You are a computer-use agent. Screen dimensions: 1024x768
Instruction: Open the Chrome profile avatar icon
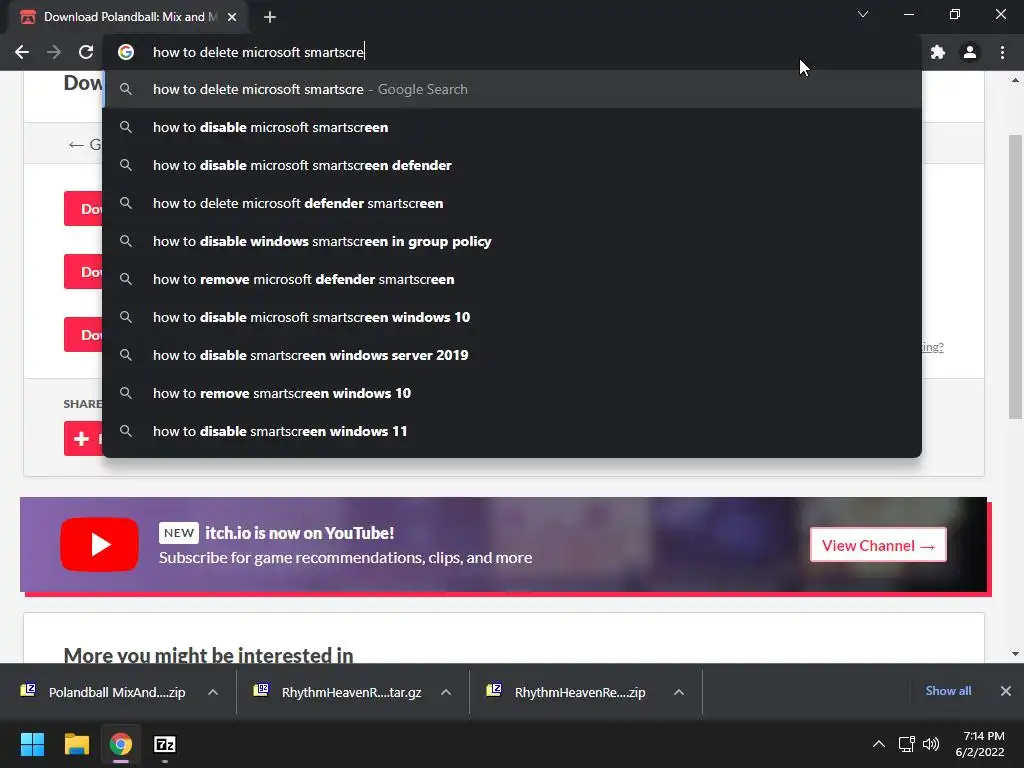pos(970,52)
